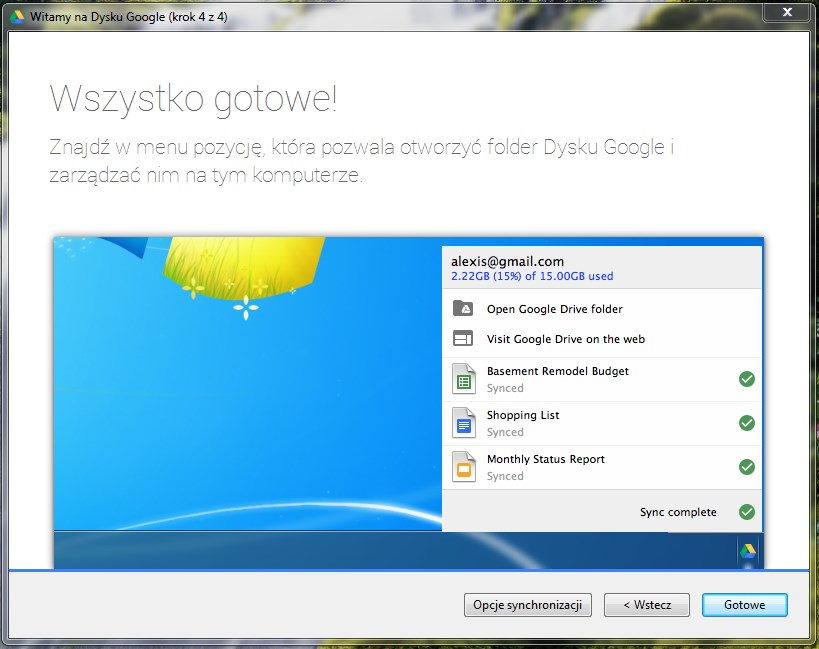Click the check mark beside Shopping List
Image resolution: width=819 pixels, height=649 pixels.
point(747,423)
